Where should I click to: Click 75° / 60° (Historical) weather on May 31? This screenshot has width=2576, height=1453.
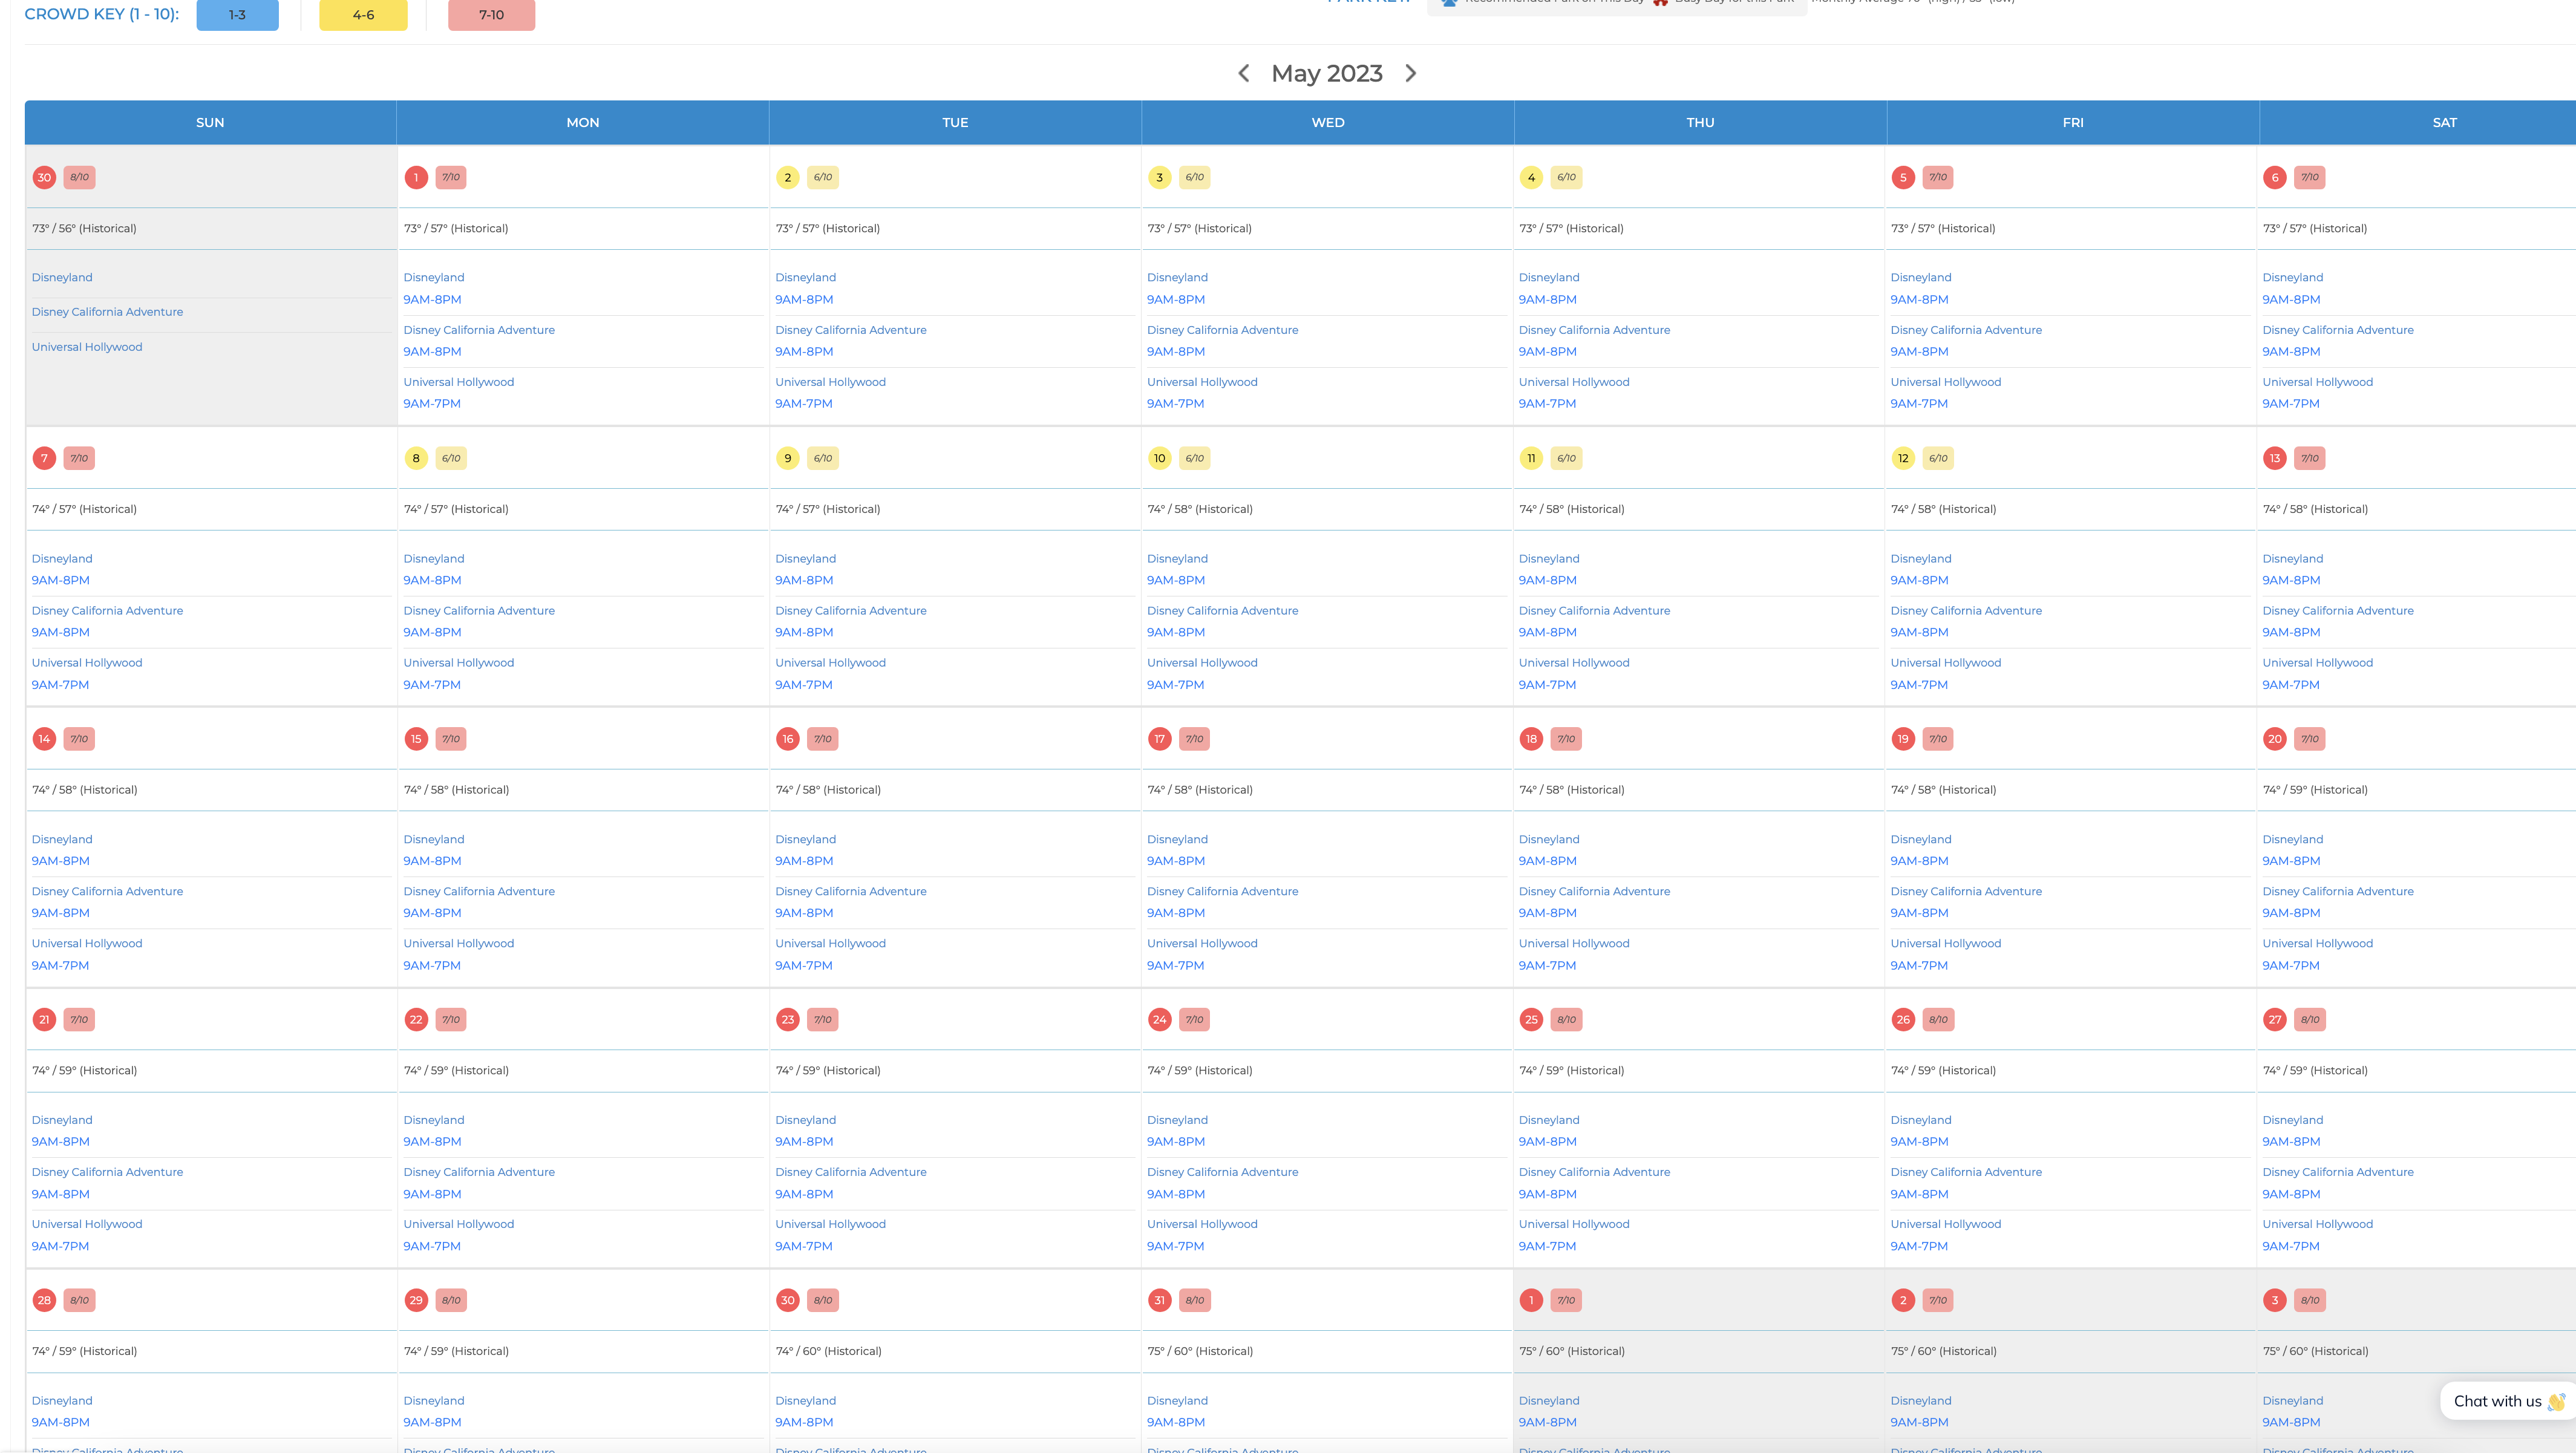coord(1200,1351)
